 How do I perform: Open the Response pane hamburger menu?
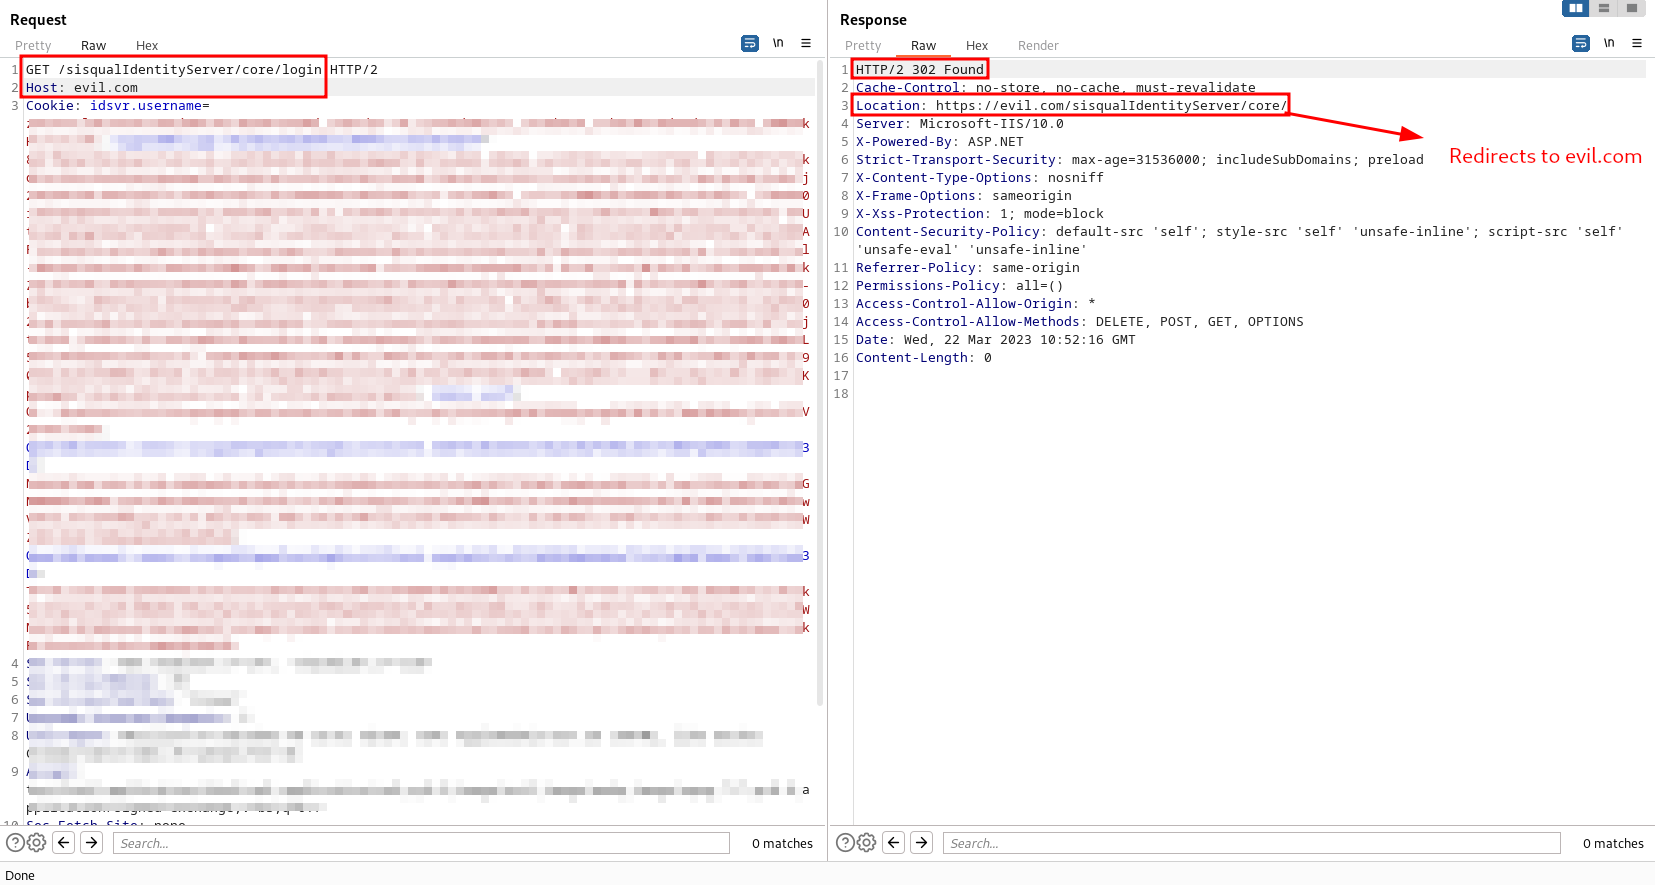point(1637,43)
